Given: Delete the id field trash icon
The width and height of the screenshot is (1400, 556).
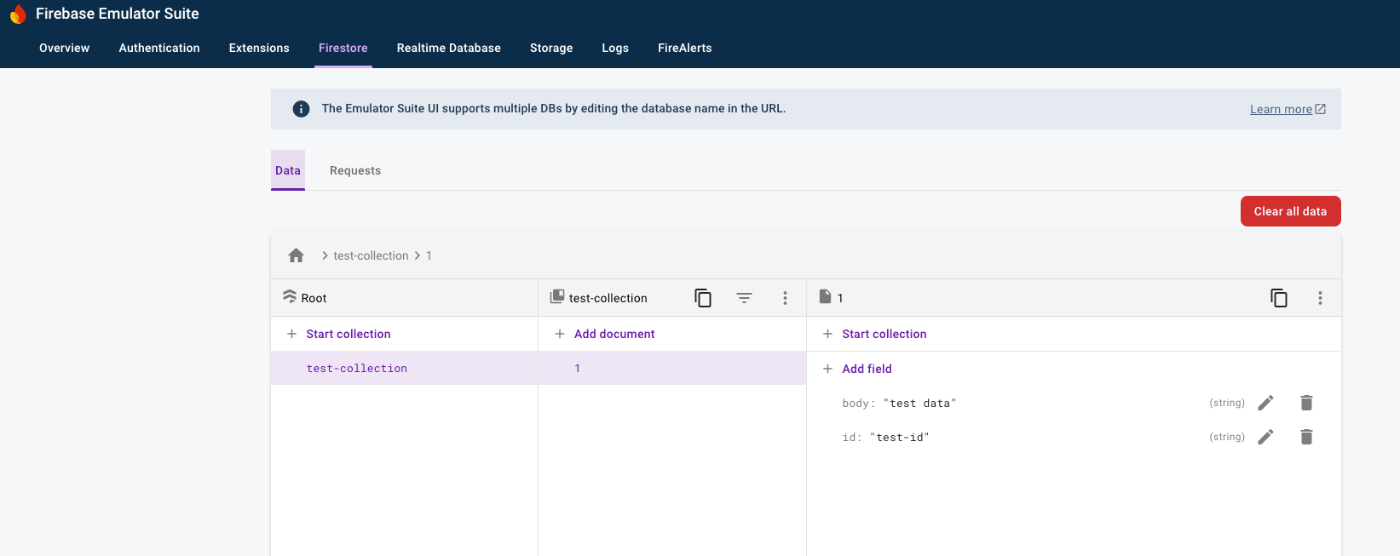Looking at the screenshot, I should point(1306,437).
